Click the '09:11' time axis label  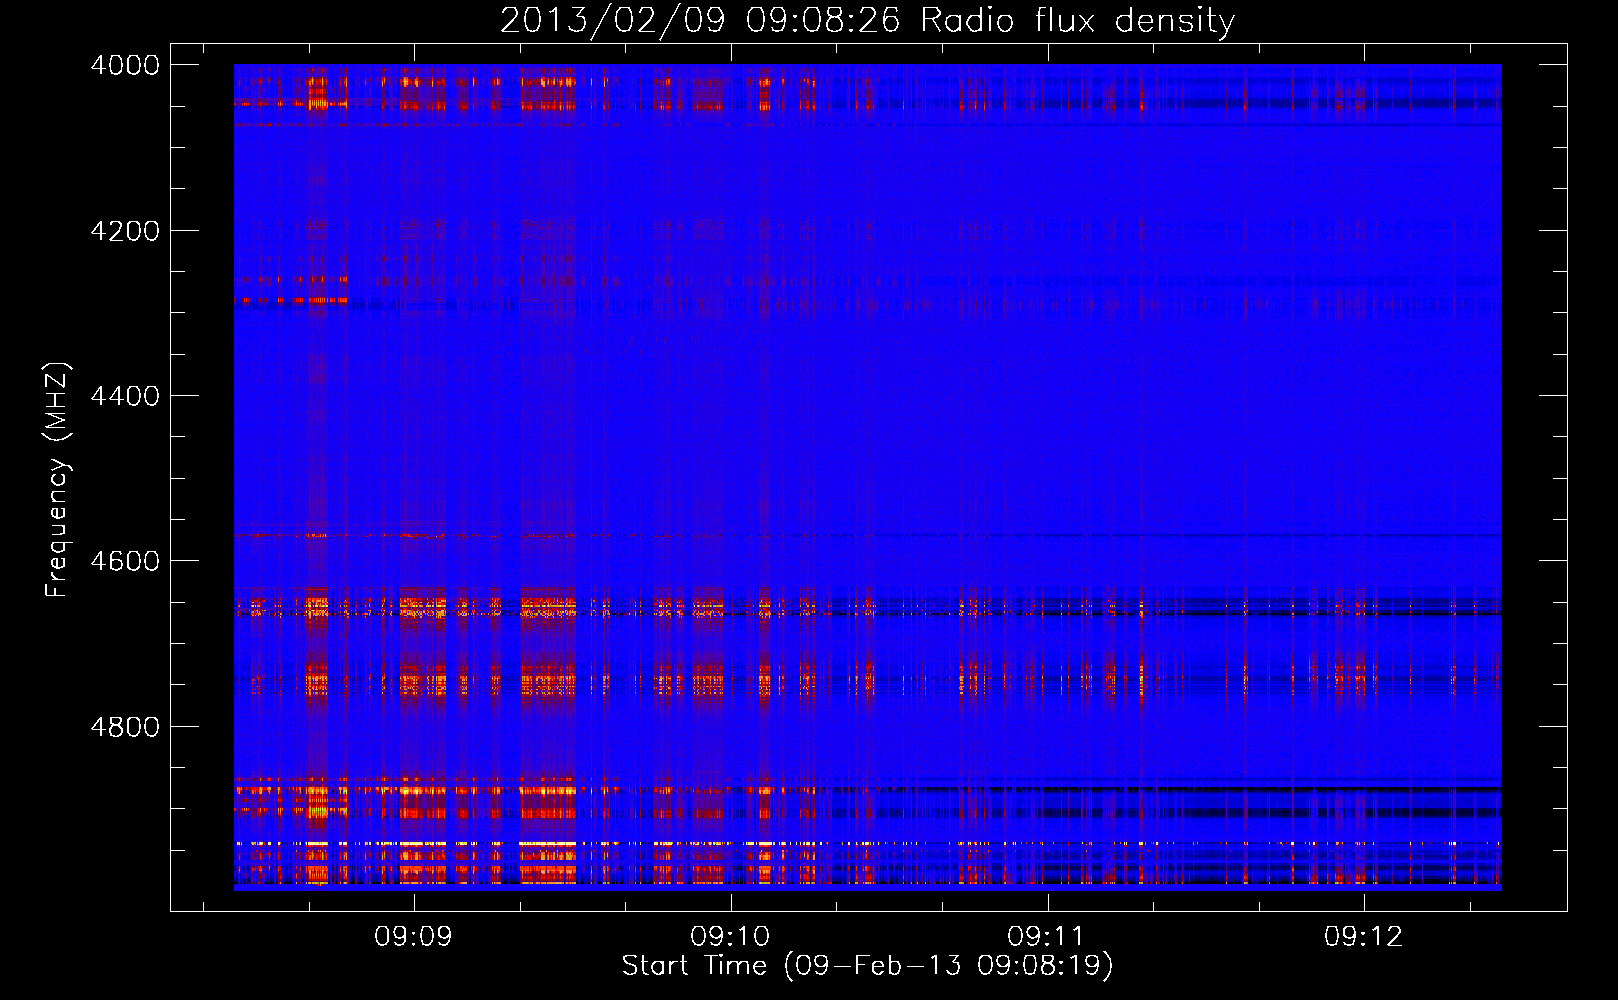pyautogui.click(x=1047, y=937)
